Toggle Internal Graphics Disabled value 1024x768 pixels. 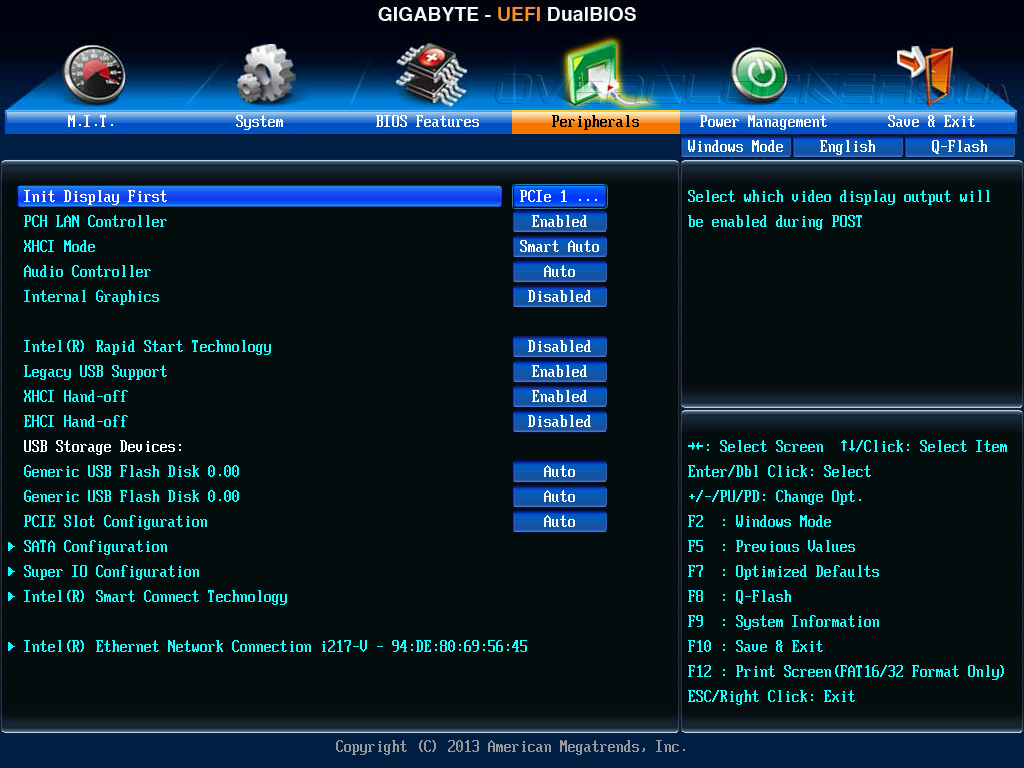[560, 296]
